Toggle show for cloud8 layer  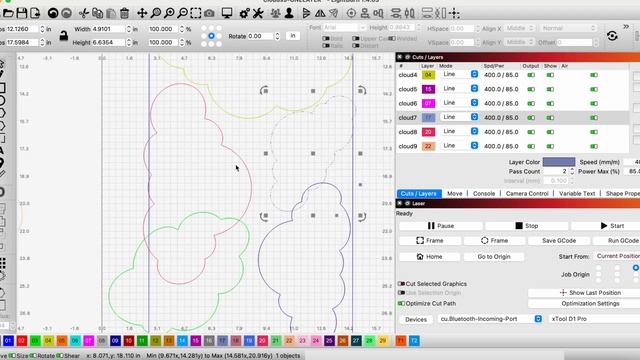point(550,132)
